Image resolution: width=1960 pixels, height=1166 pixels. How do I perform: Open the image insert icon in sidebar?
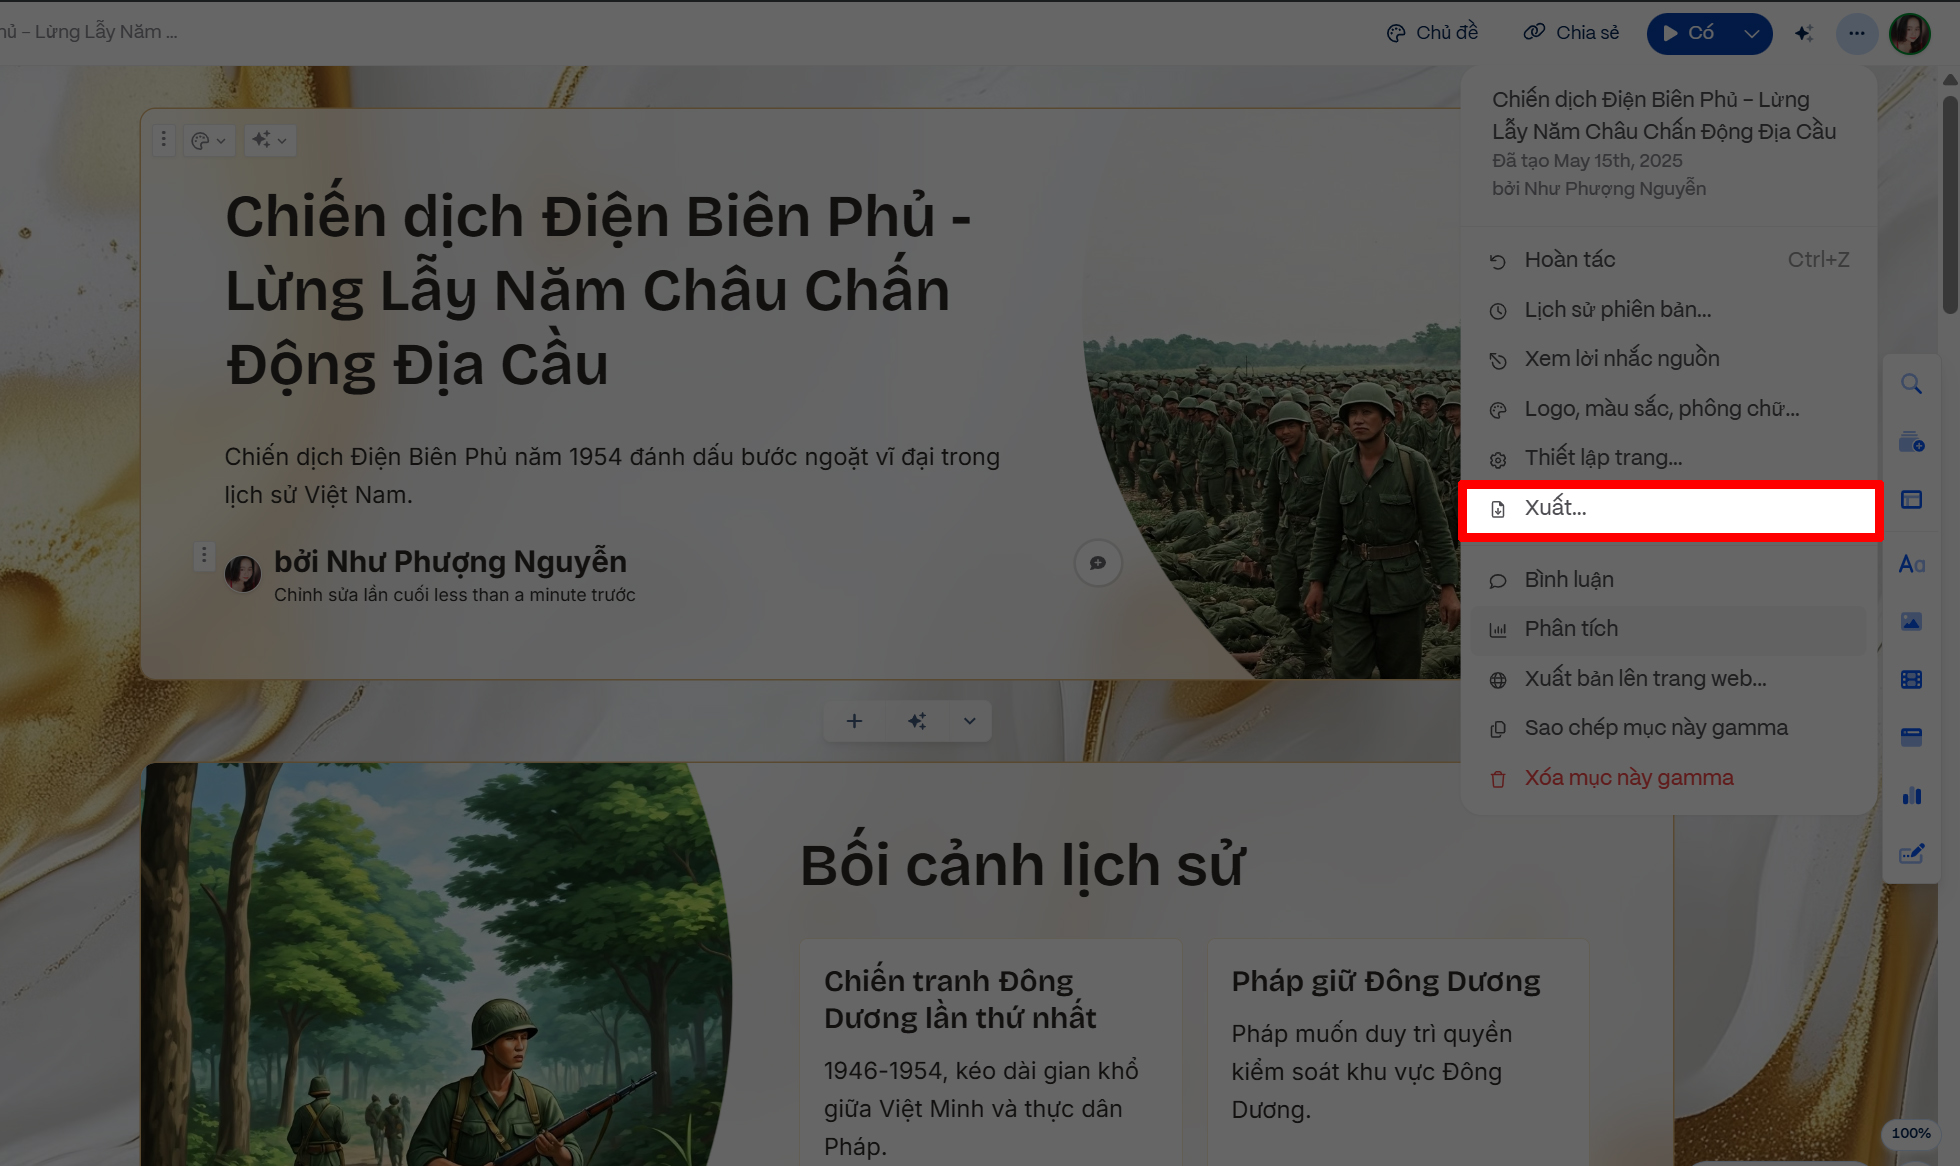coord(1911,622)
